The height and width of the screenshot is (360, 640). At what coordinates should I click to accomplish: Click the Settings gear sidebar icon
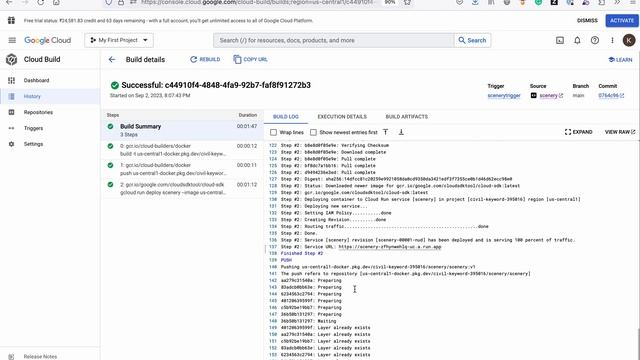coord(11,144)
